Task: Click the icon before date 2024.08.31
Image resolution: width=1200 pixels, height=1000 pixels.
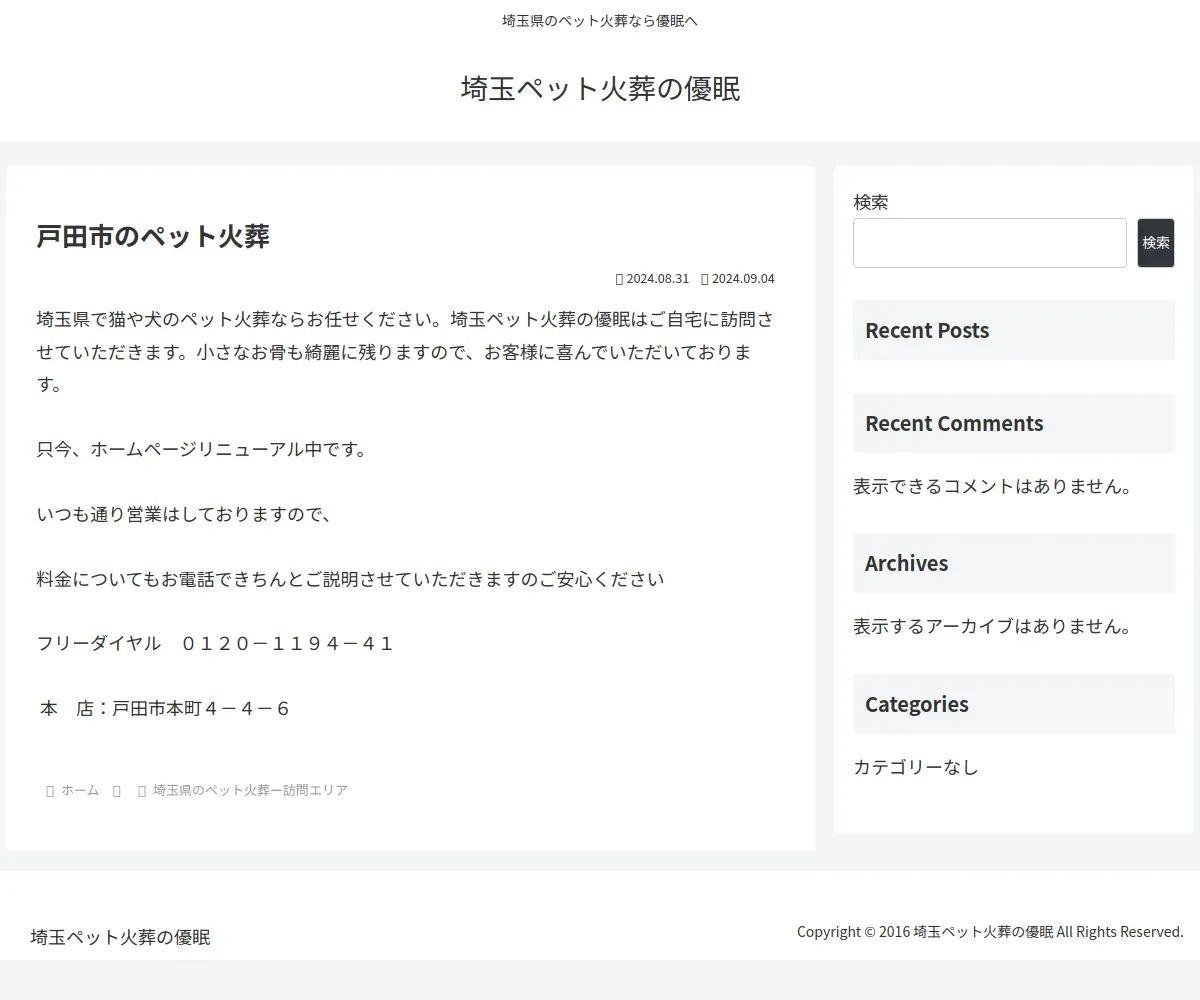Action: [x=619, y=279]
